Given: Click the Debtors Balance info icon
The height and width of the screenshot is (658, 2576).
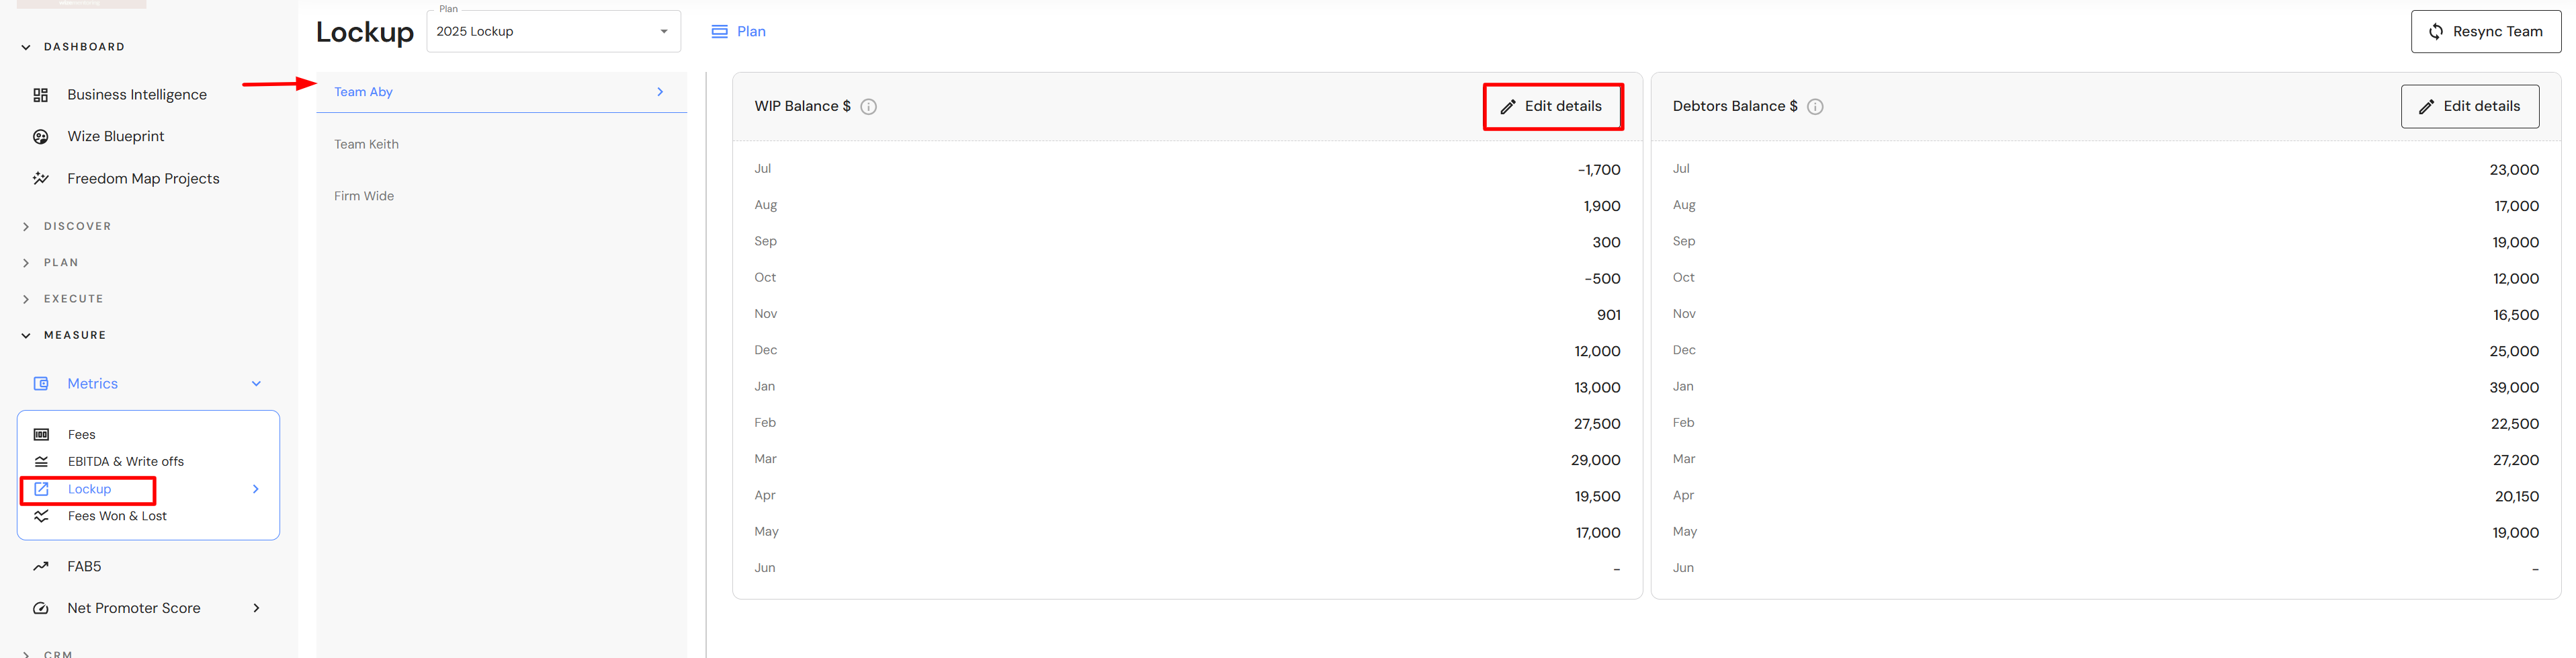Looking at the screenshot, I should click(x=1814, y=107).
